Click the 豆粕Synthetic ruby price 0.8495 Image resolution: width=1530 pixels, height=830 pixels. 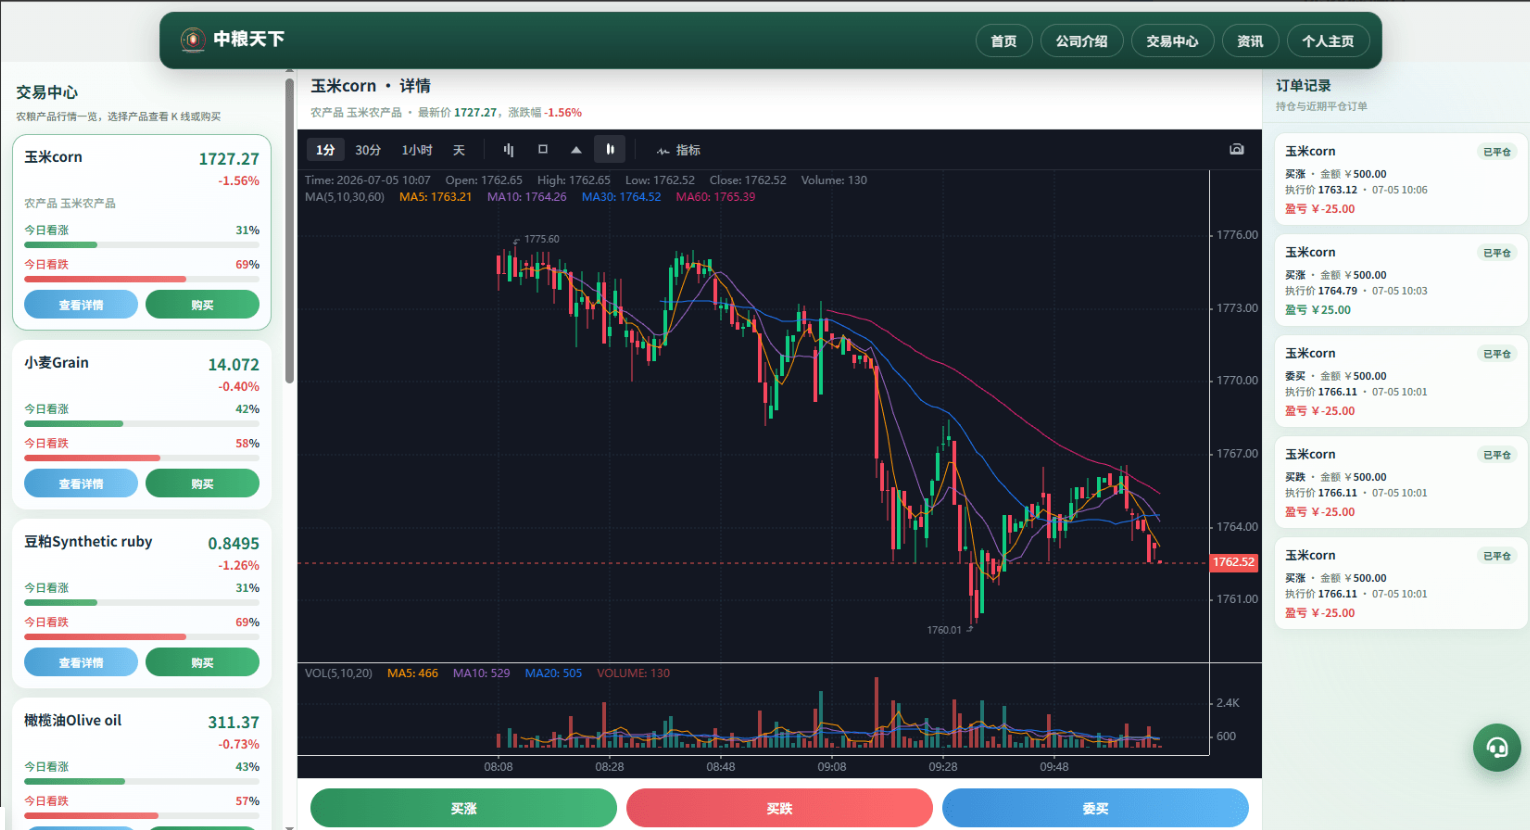point(234,544)
